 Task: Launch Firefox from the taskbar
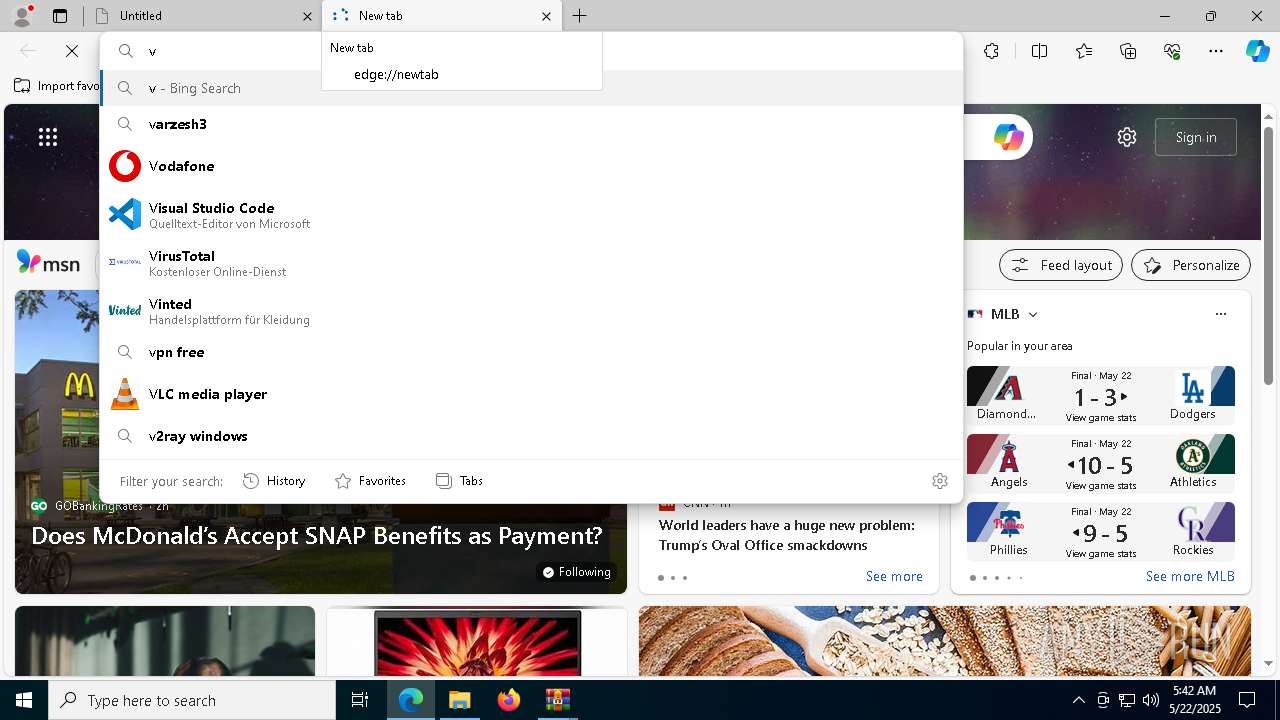(508, 700)
